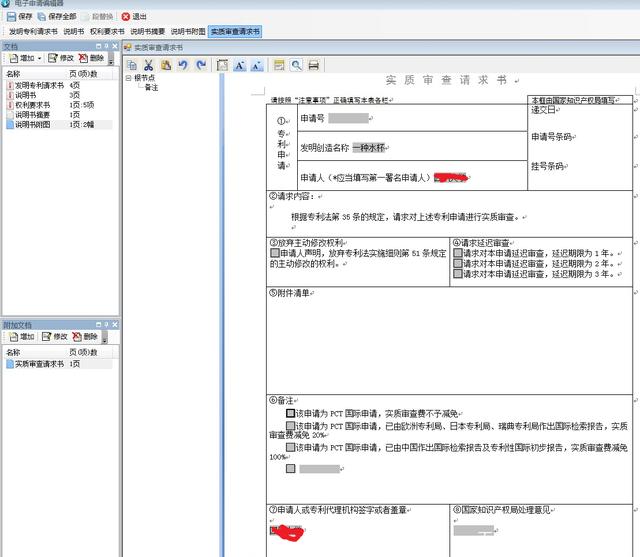Click the copy icon in the editor toolbar
Image resolution: width=640 pixels, height=557 pixels.
coord(132,65)
